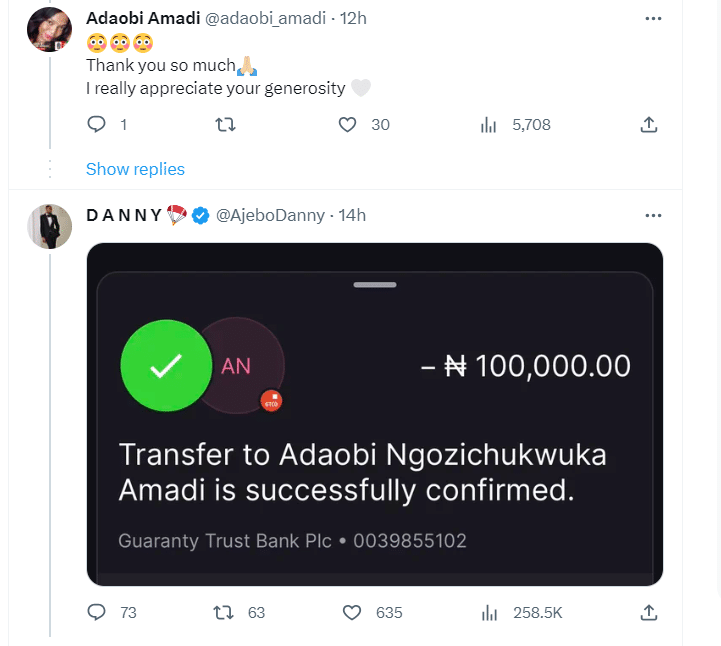This screenshot has height=646, width=721.
Task: Retweet Adaobi Amadi's tweet
Action: pos(226,125)
